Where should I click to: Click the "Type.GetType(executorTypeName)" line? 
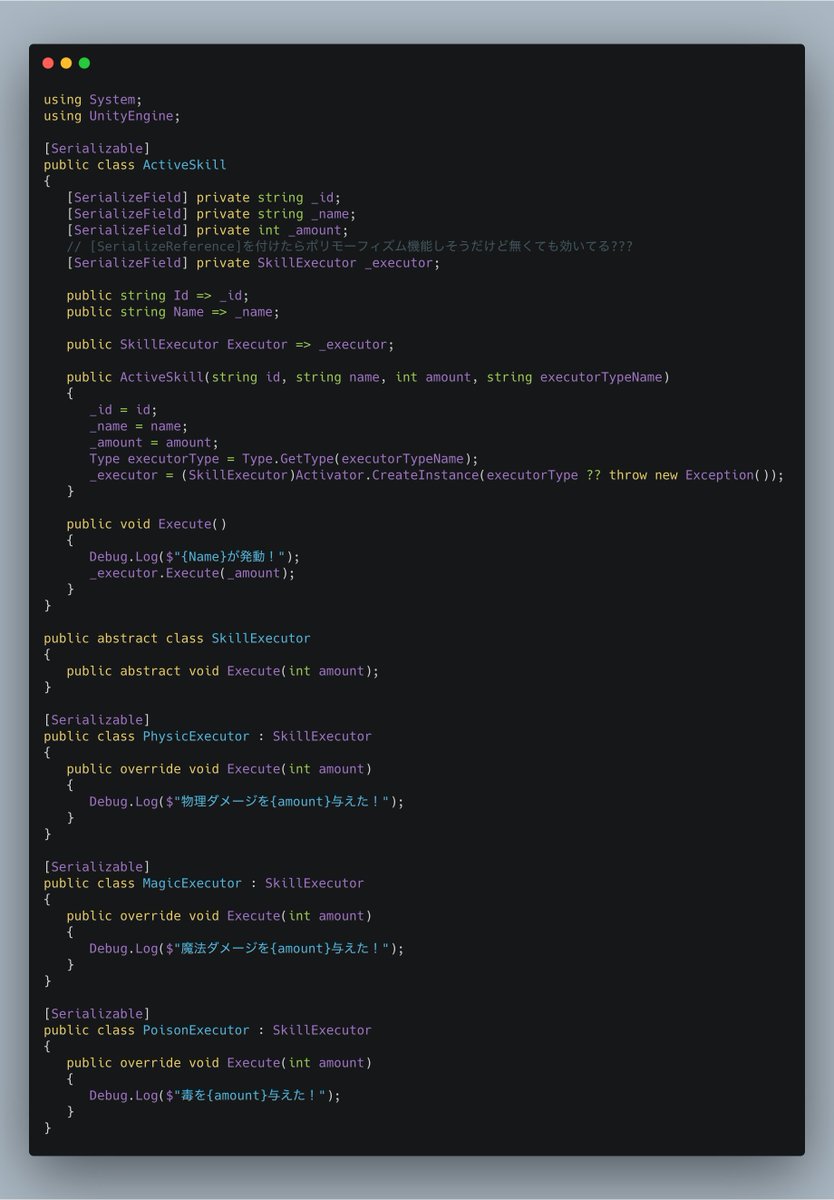[x=284, y=459]
